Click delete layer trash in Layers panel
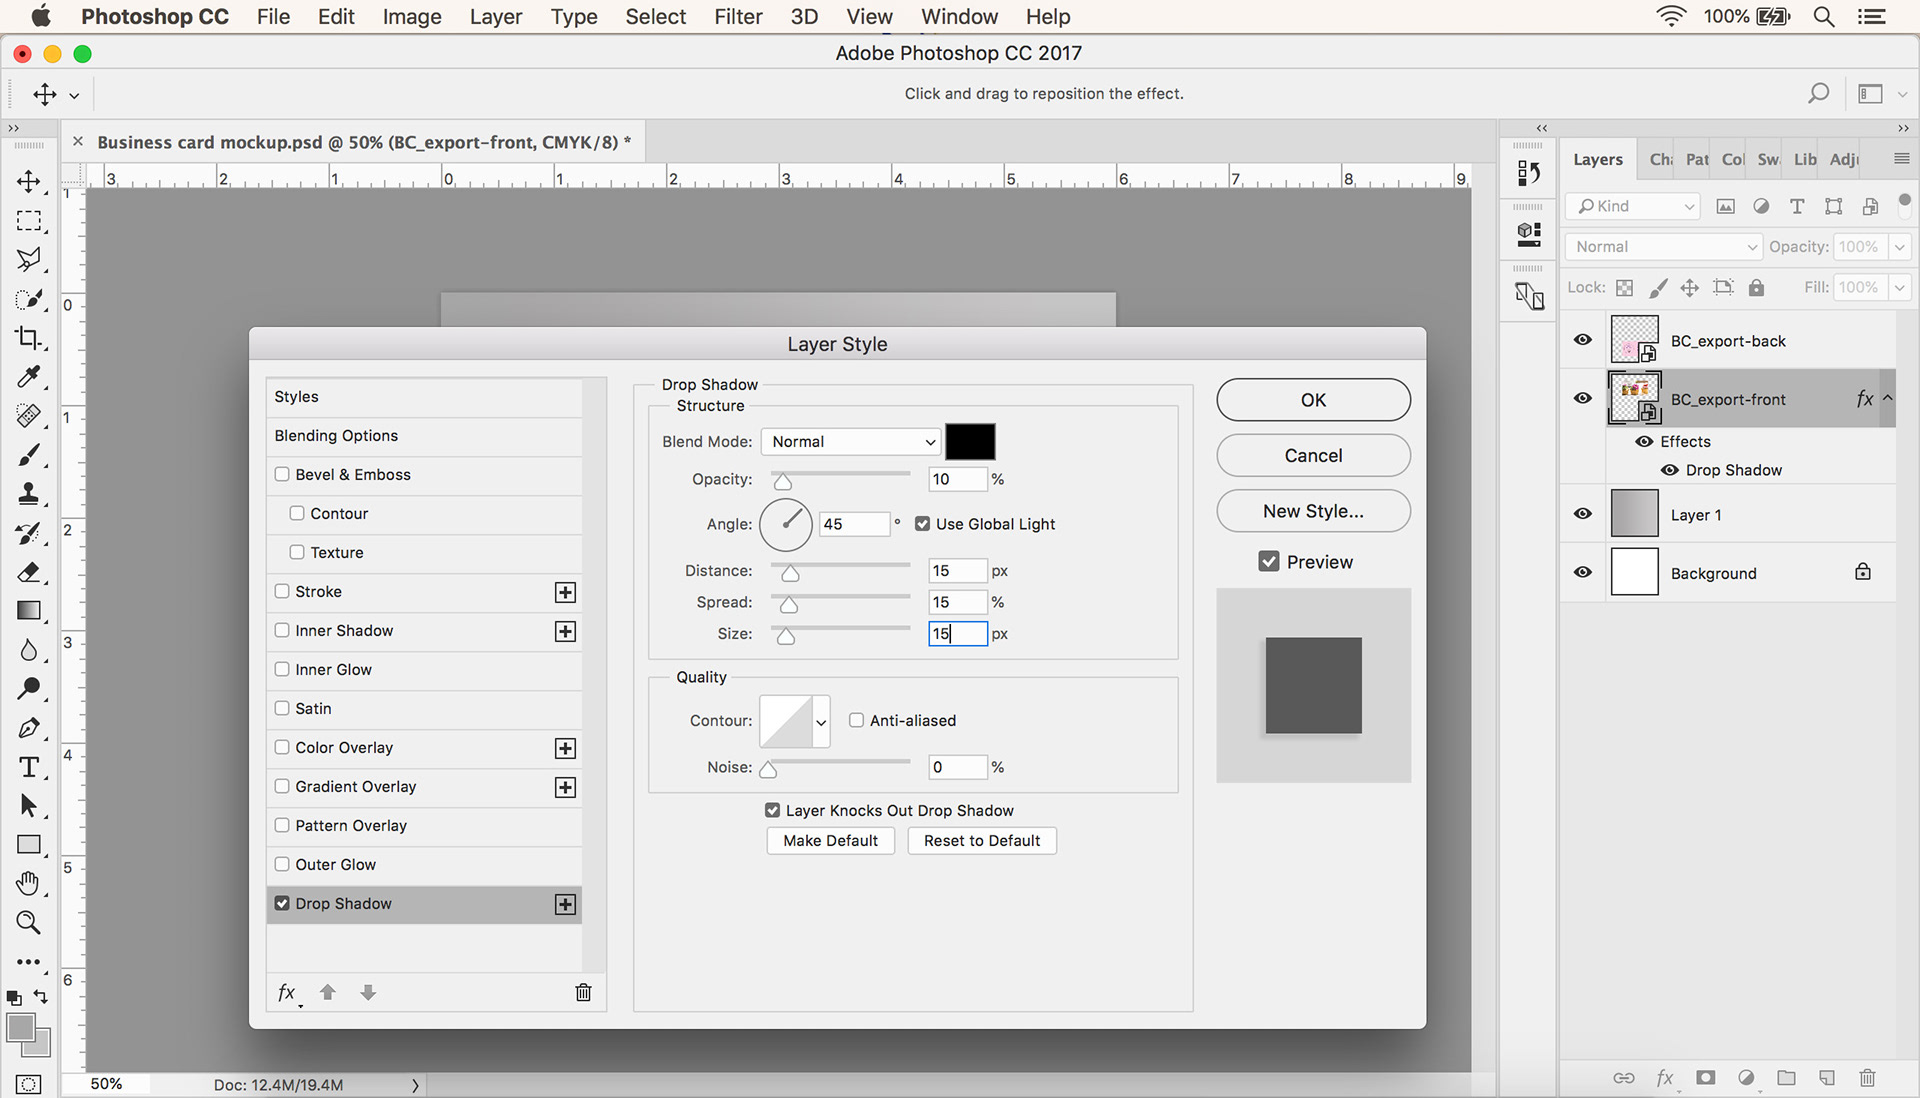This screenshot has height=1098, width=1920. pos(1867,1077)
